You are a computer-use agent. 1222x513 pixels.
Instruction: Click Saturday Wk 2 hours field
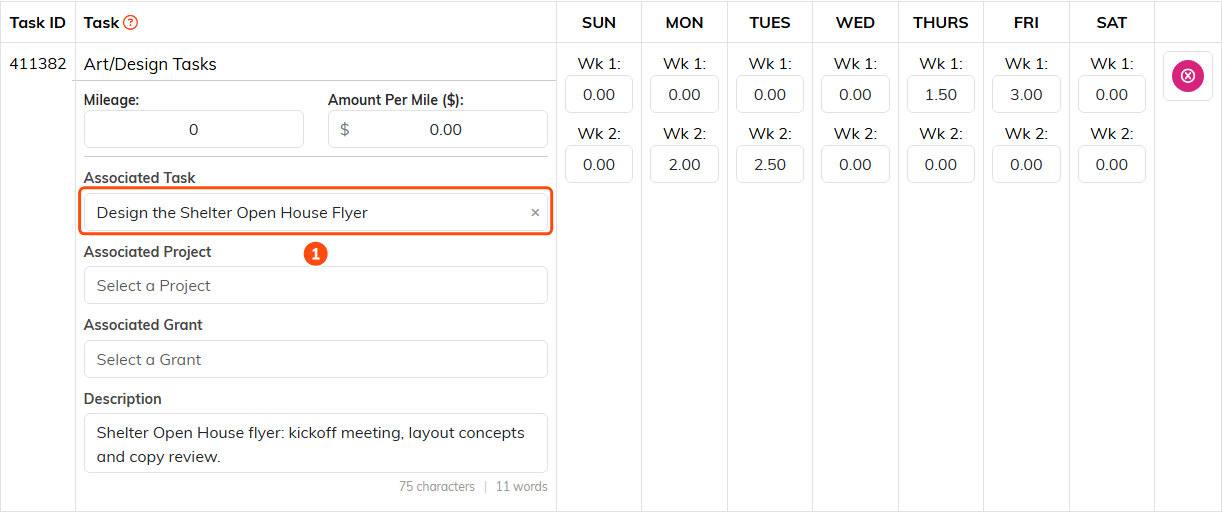pyautogui.click(x=1112, y=164)
